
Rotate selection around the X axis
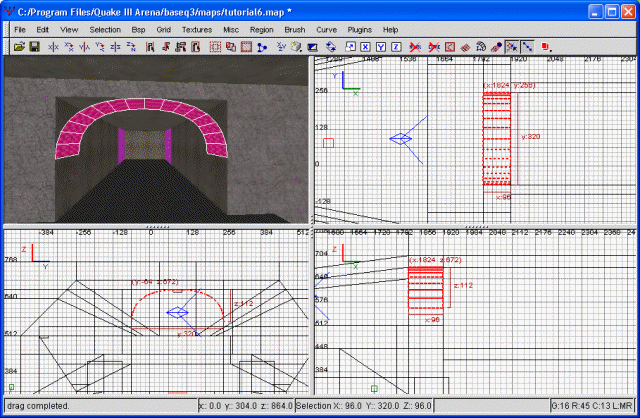coord(69,47)
